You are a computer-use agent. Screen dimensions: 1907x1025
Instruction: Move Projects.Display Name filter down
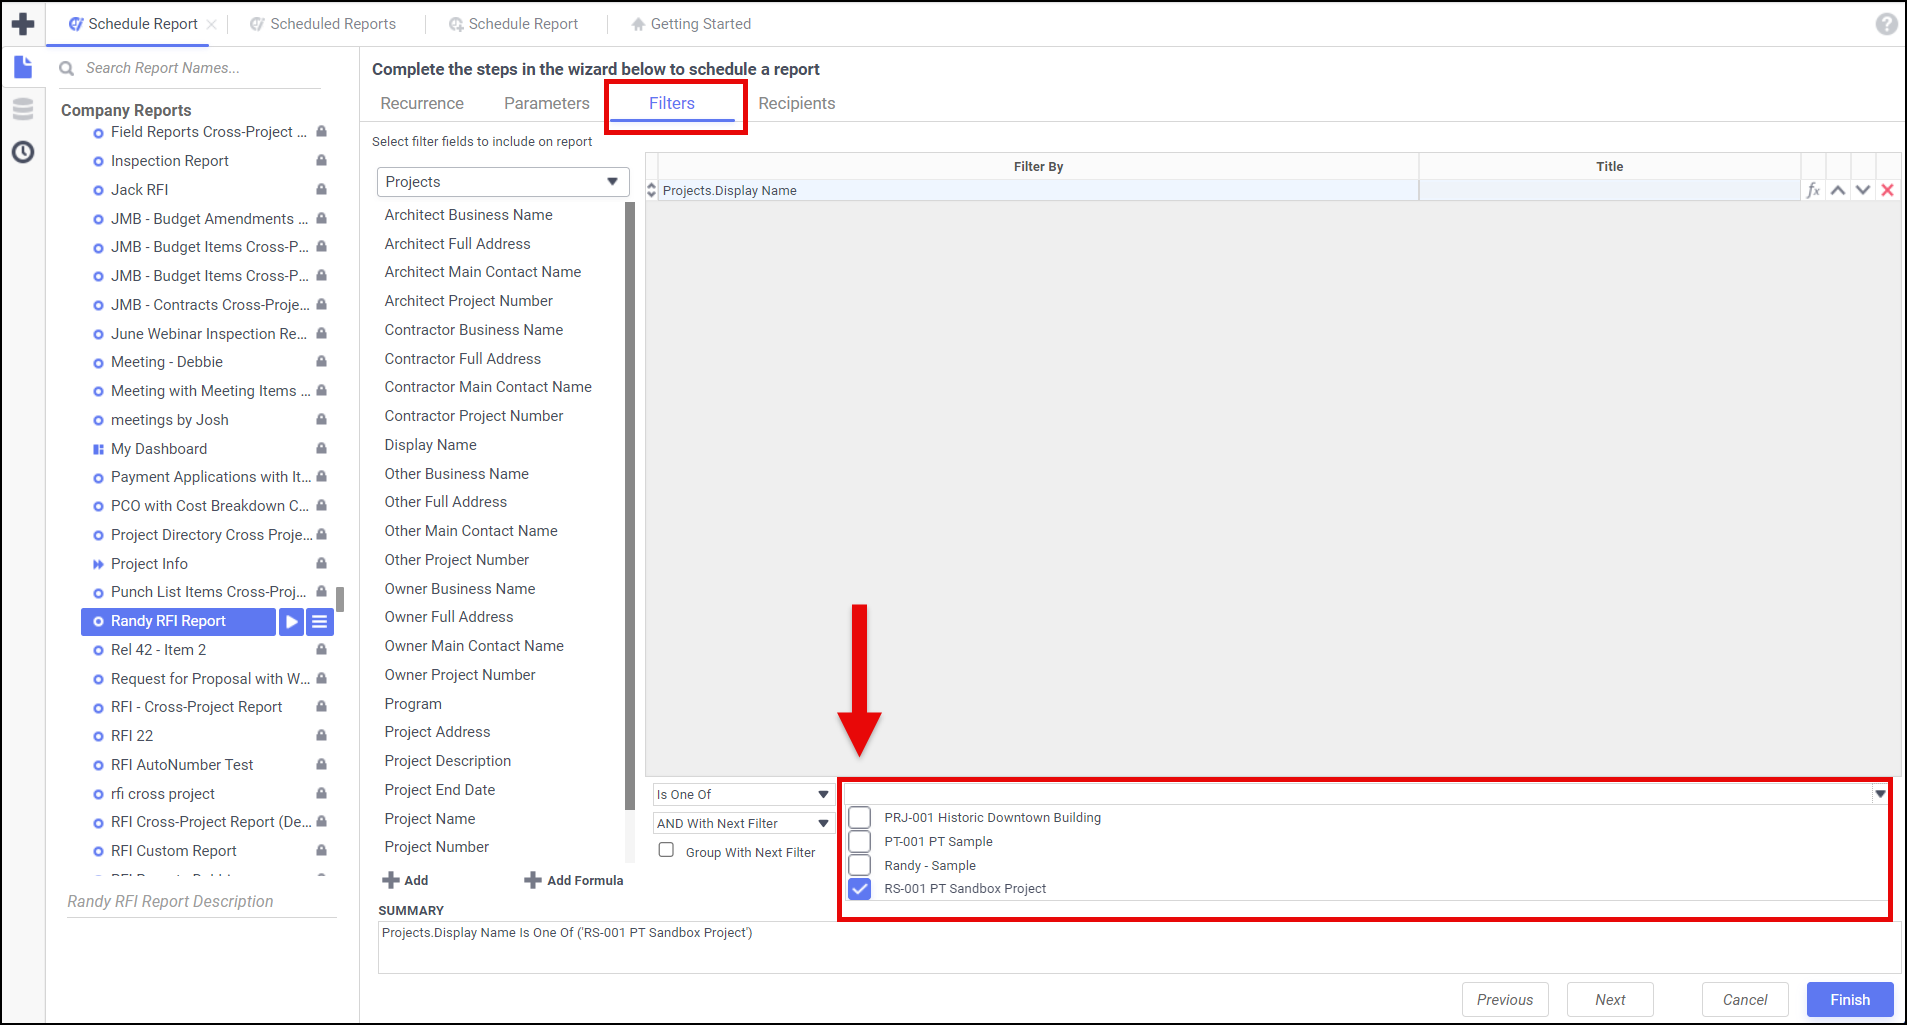click(1863, 190)
